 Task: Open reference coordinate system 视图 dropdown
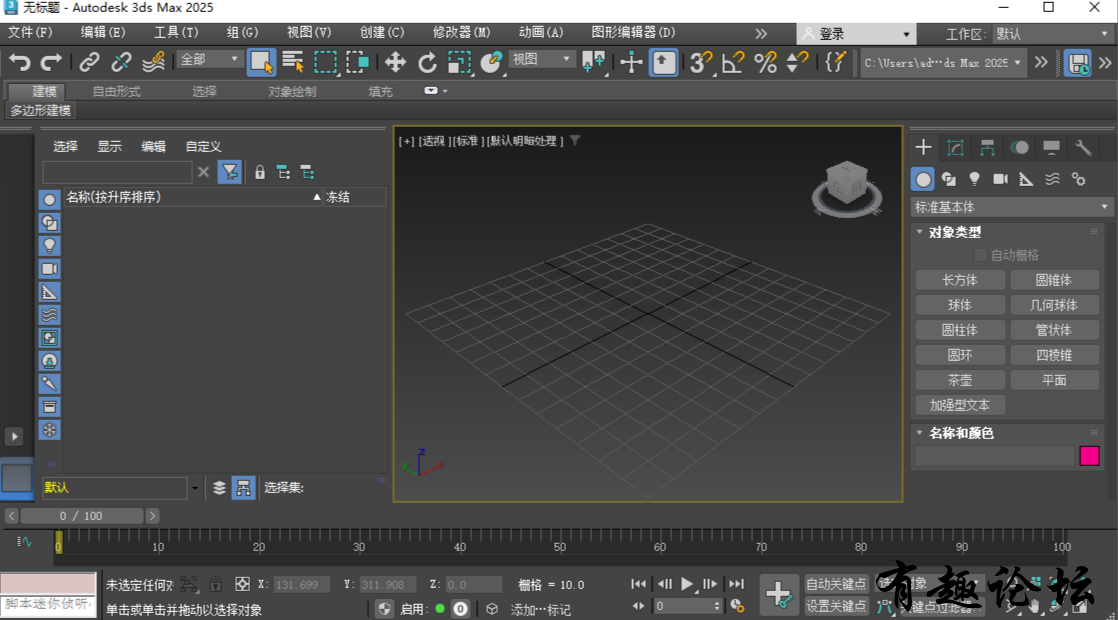point(542,60)
